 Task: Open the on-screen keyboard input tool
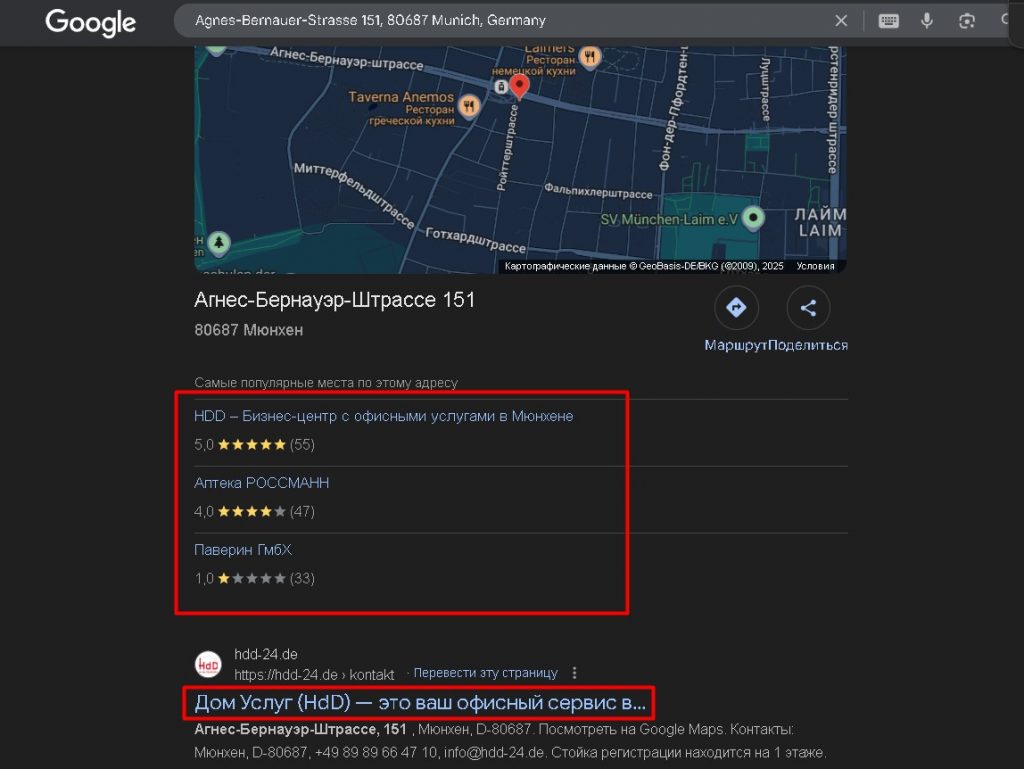(x=888, y=21)
